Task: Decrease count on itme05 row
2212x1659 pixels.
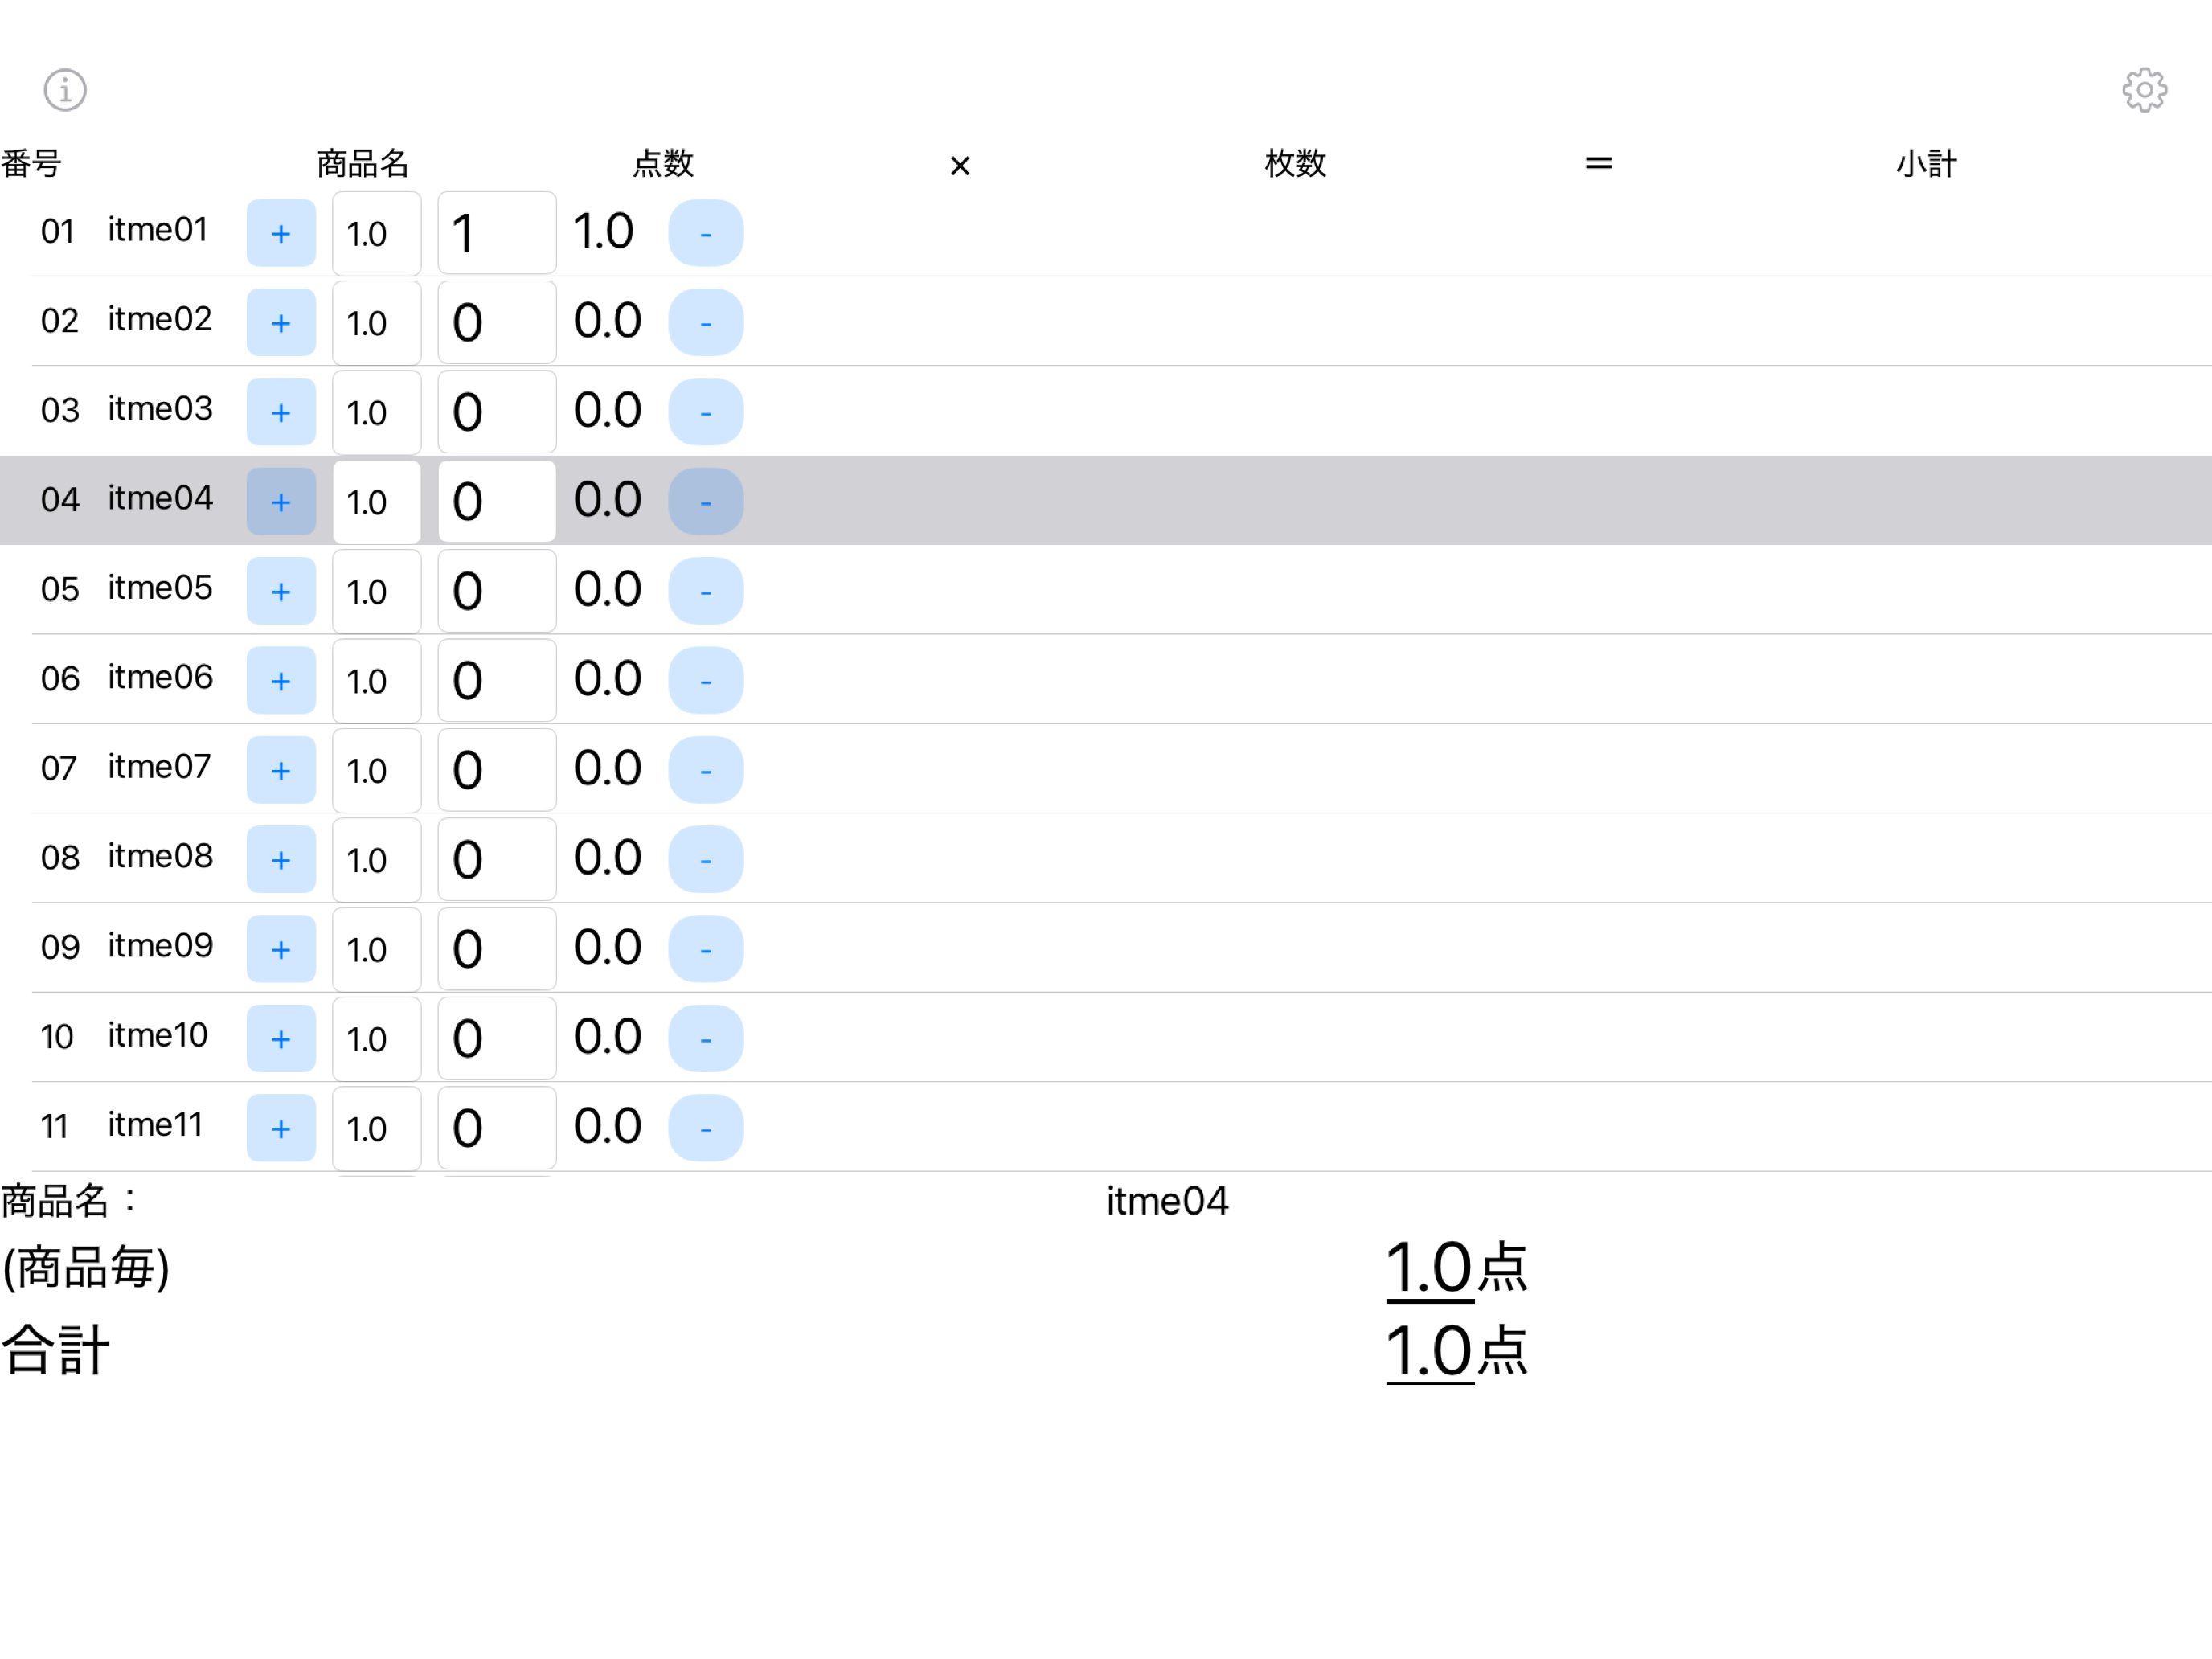Action: [705, 591]
